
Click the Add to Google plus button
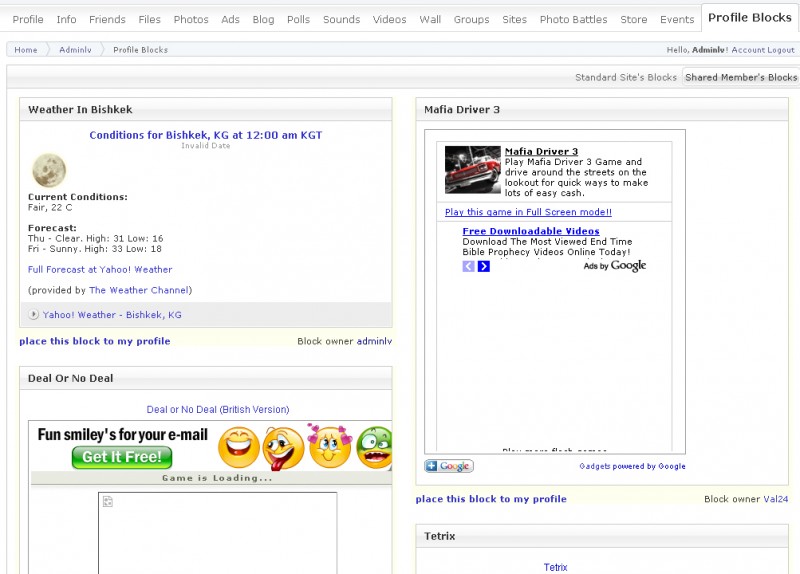449,466
